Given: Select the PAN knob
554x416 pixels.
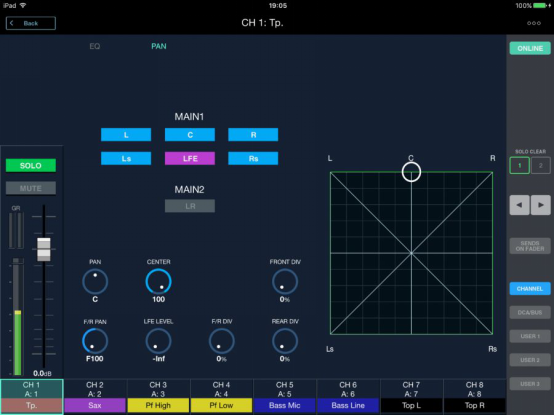Looking at the screenshot, I should pyautogui.click(x=95, y=282).
